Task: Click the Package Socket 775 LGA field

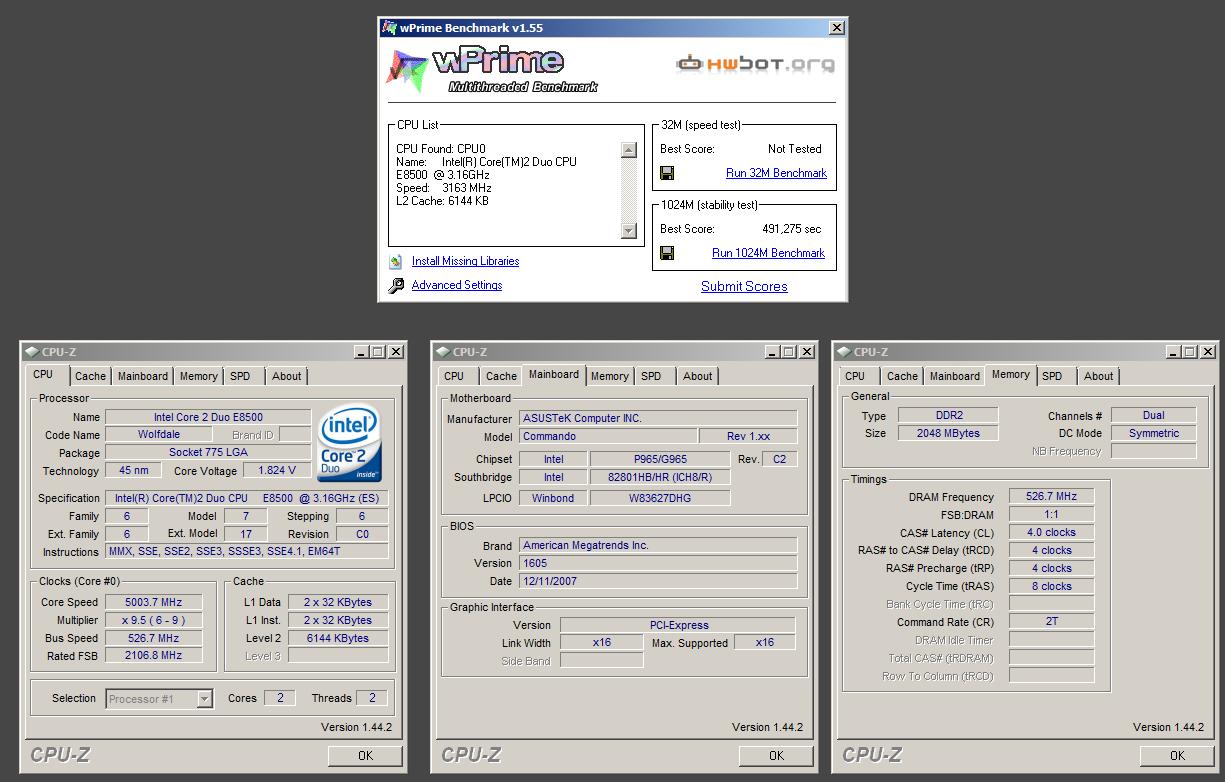Action: [x=208, y=452]
